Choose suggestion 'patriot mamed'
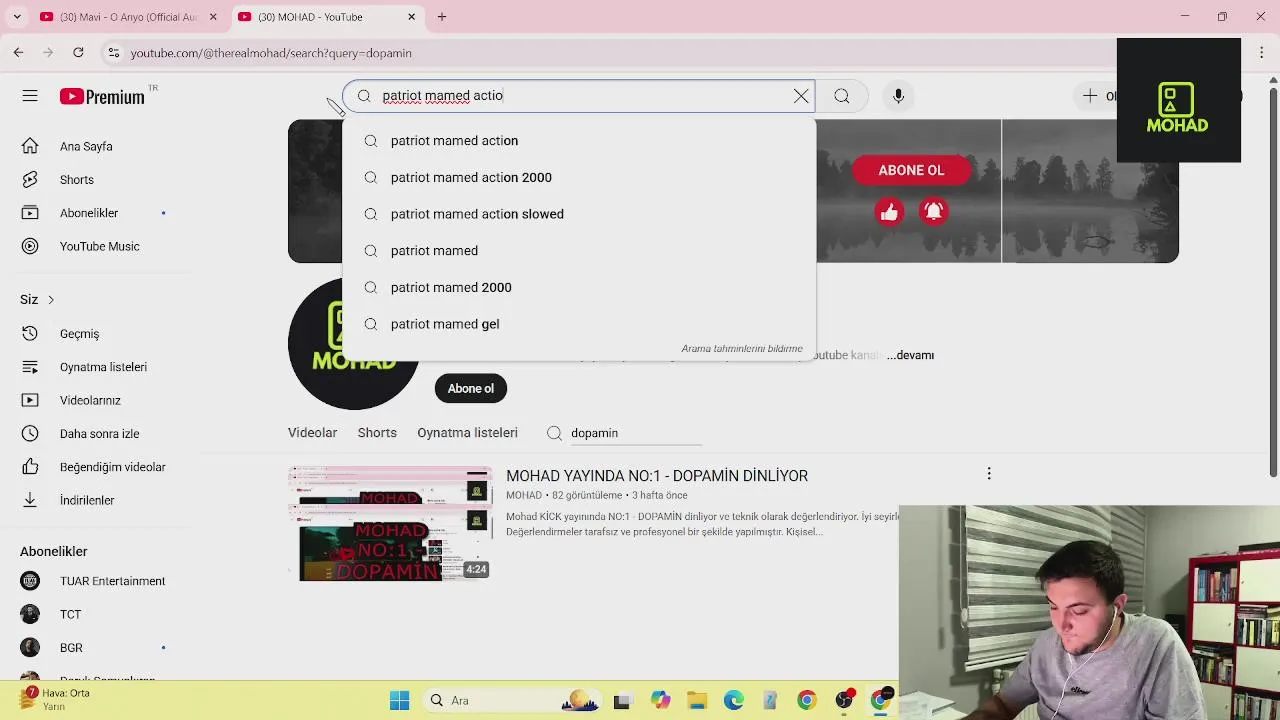 click(x=578, y=251)
